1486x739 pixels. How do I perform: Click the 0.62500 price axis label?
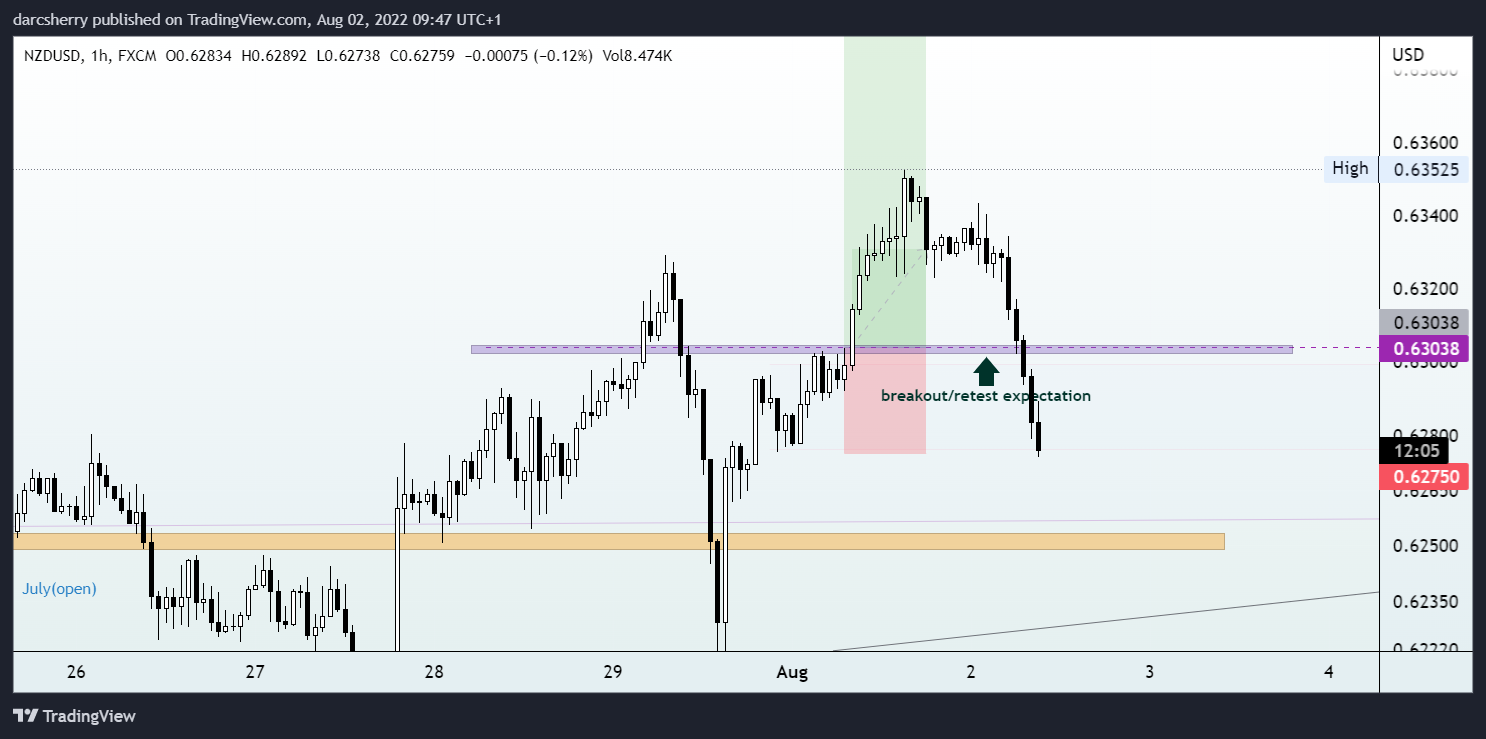click(1425, 547)
